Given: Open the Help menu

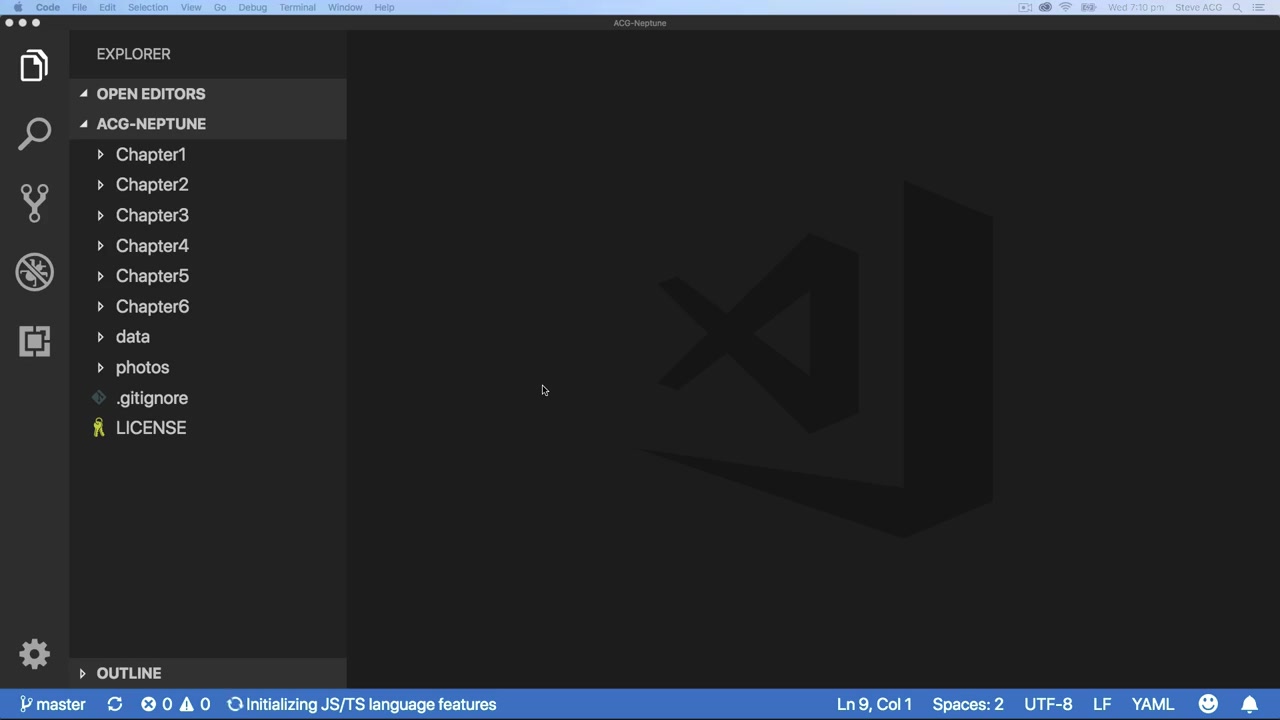Looking at the screenshot, I should tap(384, 7).
